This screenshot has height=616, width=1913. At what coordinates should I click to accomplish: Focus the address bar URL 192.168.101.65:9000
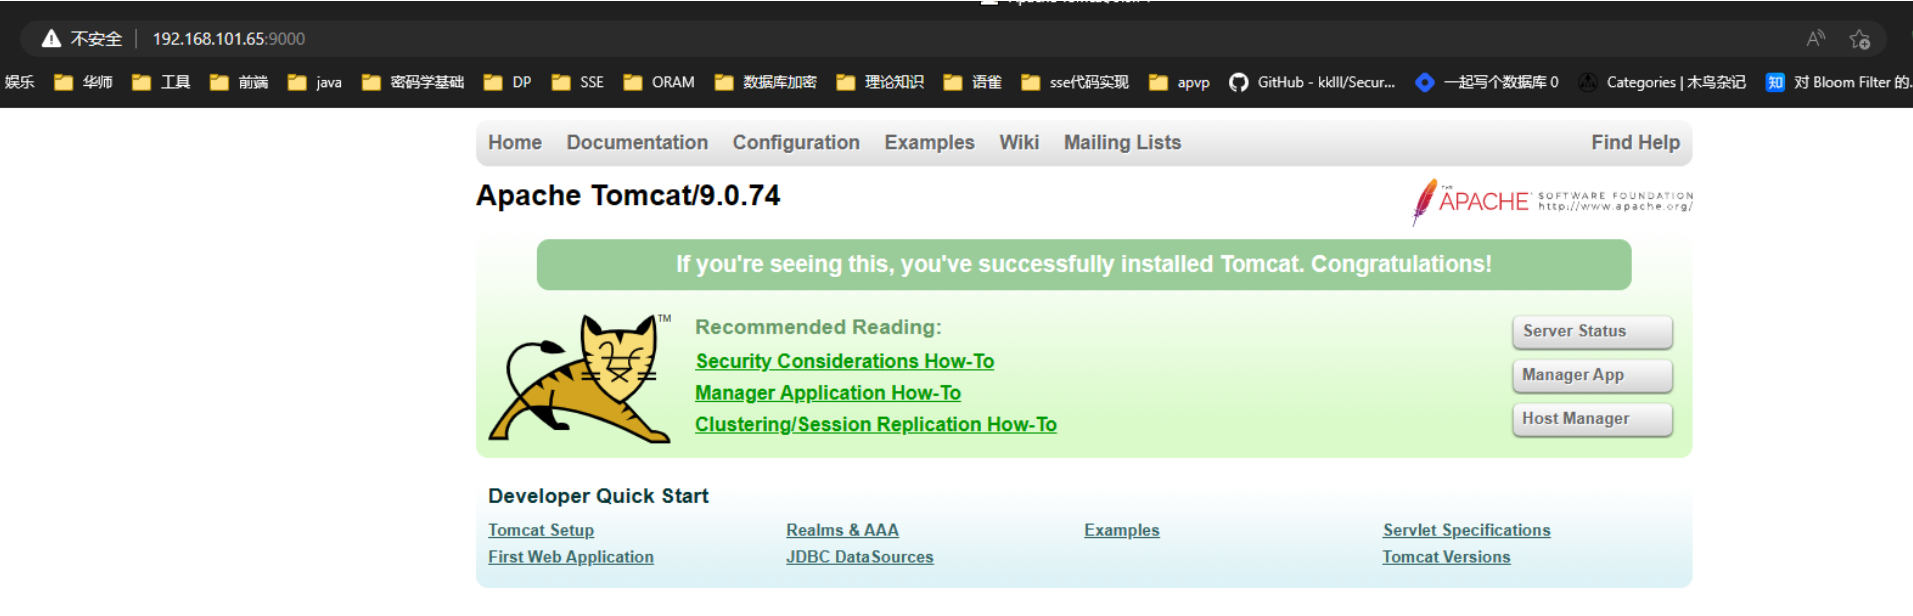click(229, 39)
